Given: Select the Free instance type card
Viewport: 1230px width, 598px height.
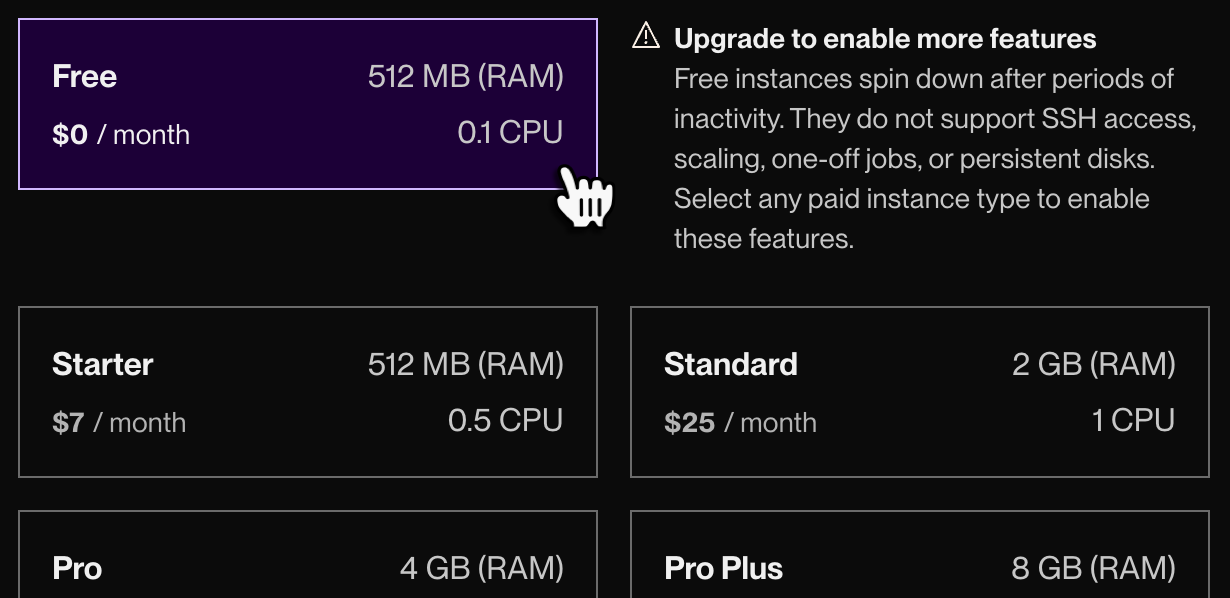Looking at the screenshot, I should point(308,104).
